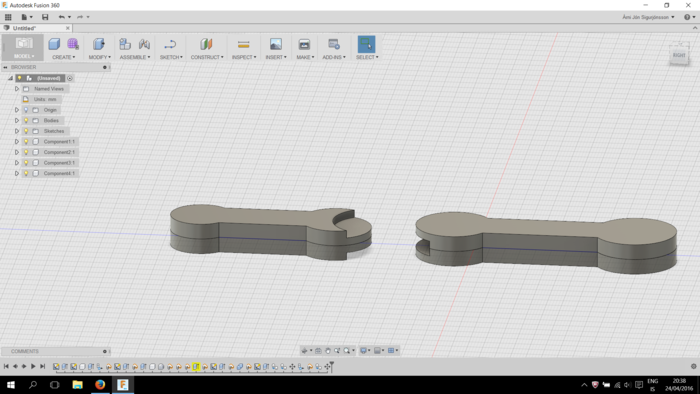Toggle visibility bulb of Component4:1
The image size is (700, 394).
pyautogui.click(x=26, y=173)
